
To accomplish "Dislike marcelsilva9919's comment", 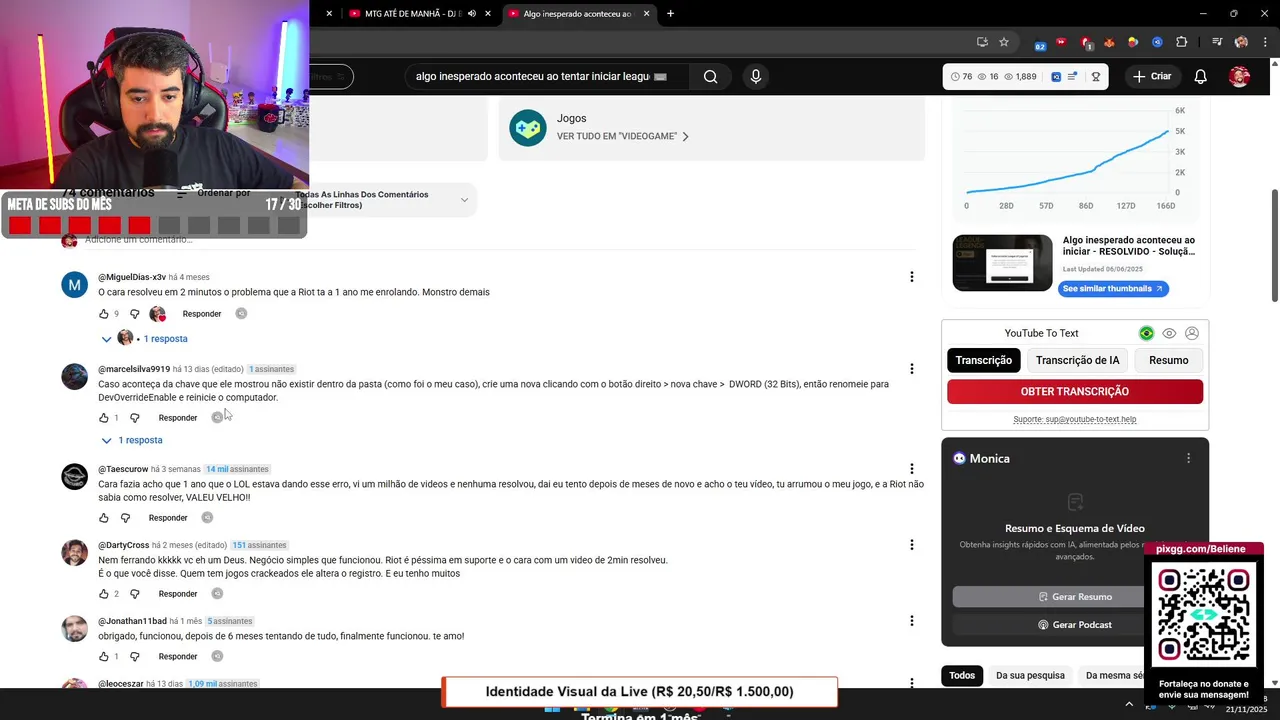I will [x=135, y=418].
